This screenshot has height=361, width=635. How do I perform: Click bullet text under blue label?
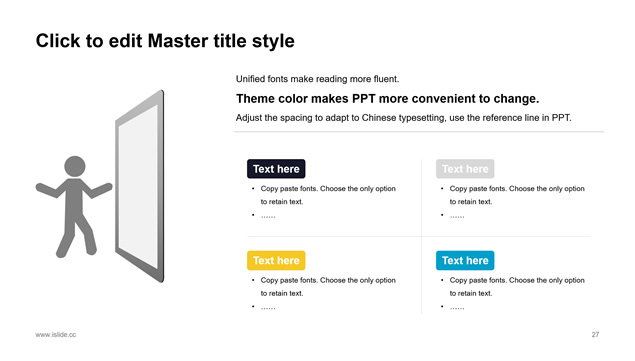click(517, 286)
